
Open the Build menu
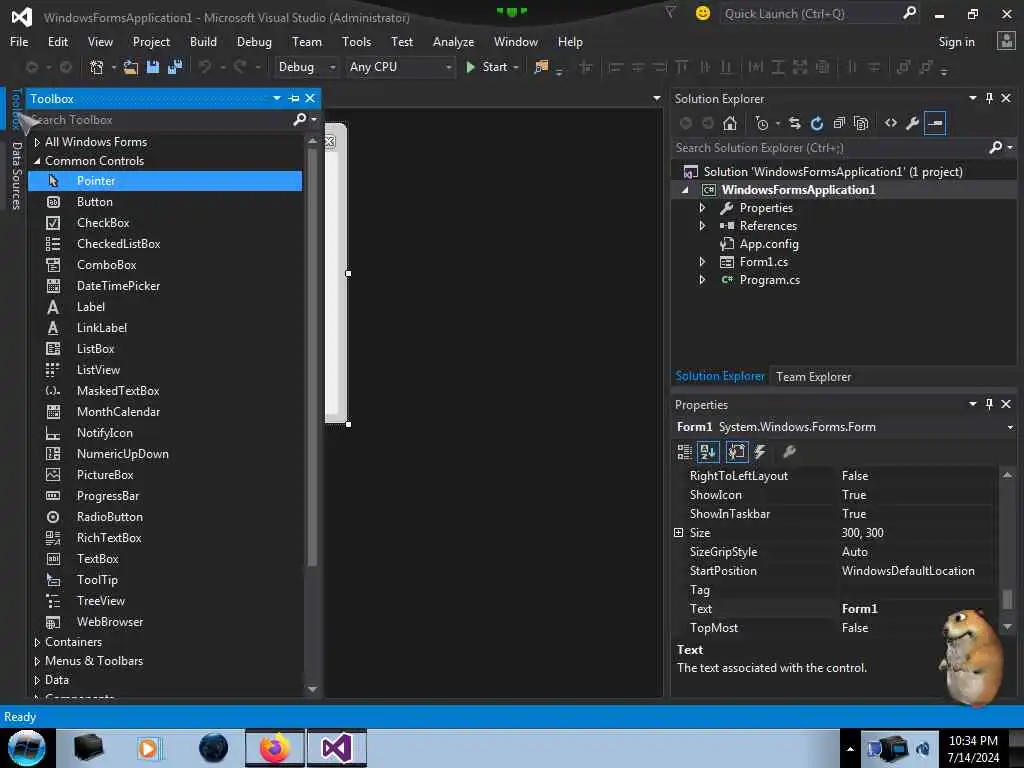click(x=203, y=42)
